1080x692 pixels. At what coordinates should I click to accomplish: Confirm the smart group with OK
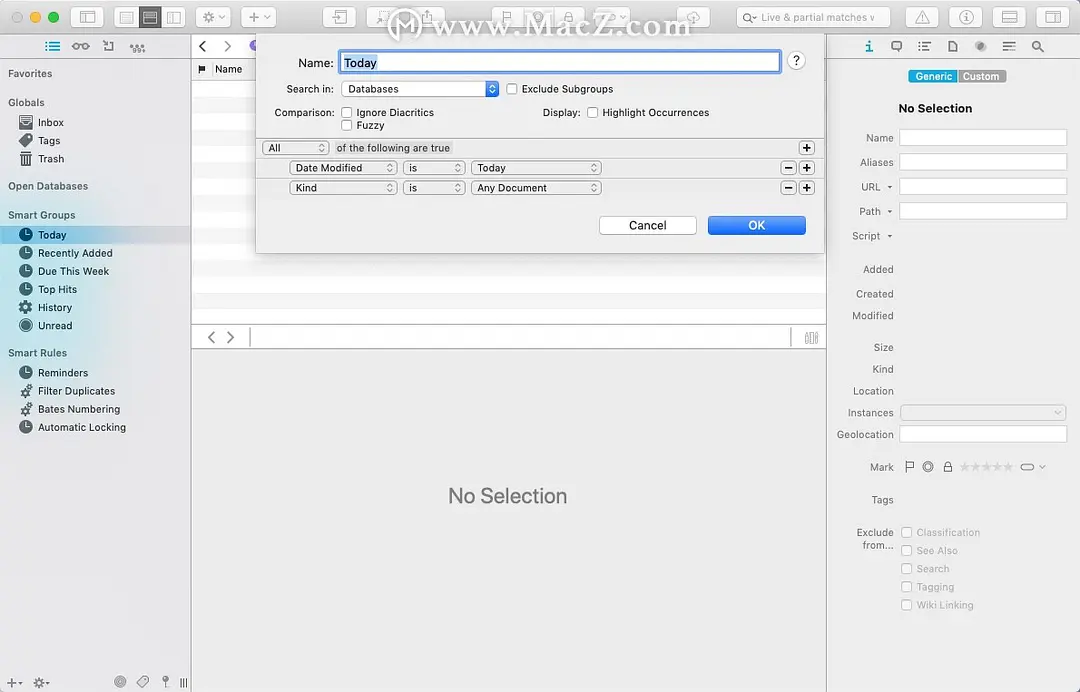point(756,225)
